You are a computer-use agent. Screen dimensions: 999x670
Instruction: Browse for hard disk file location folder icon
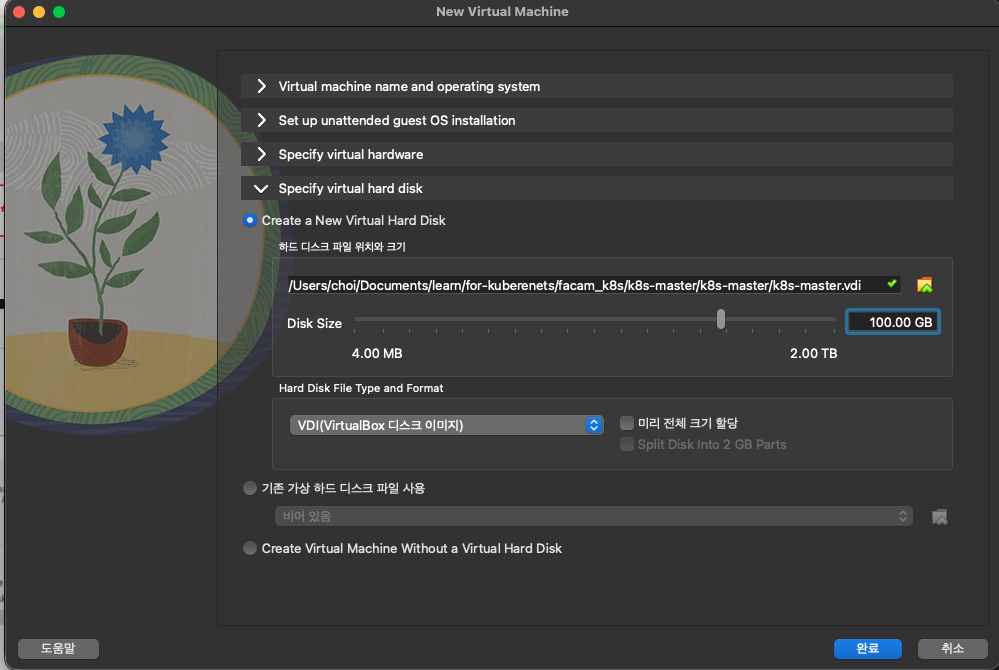coord(924,285)
